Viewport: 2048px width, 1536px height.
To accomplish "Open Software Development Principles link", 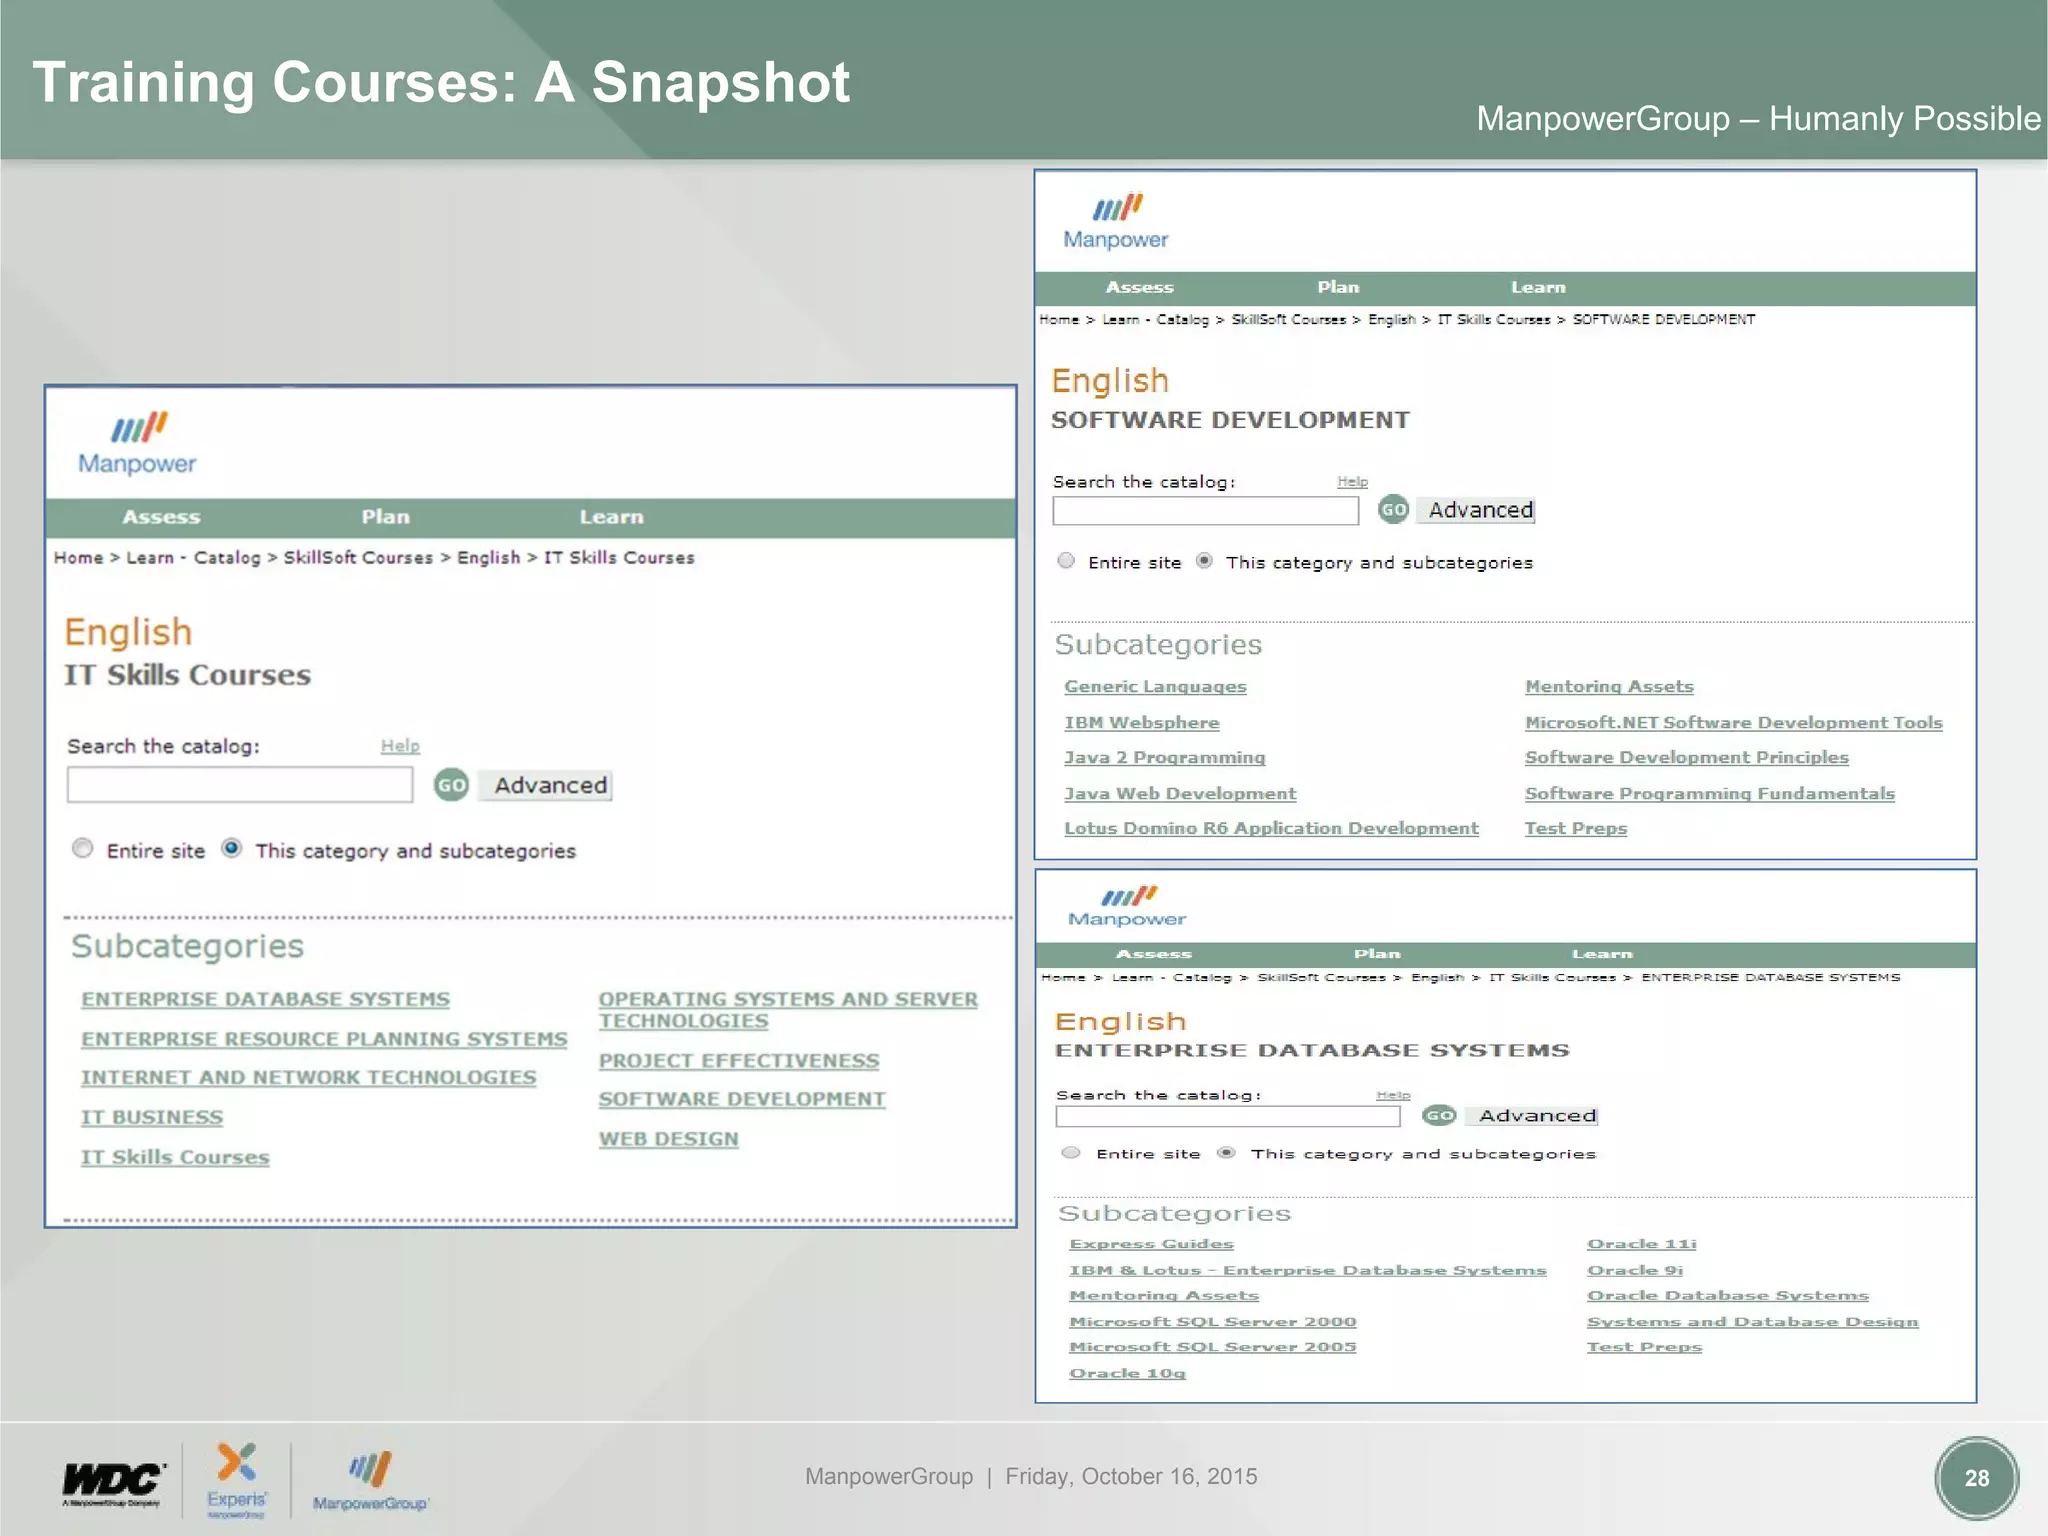I will click(x=1686, y=757).
